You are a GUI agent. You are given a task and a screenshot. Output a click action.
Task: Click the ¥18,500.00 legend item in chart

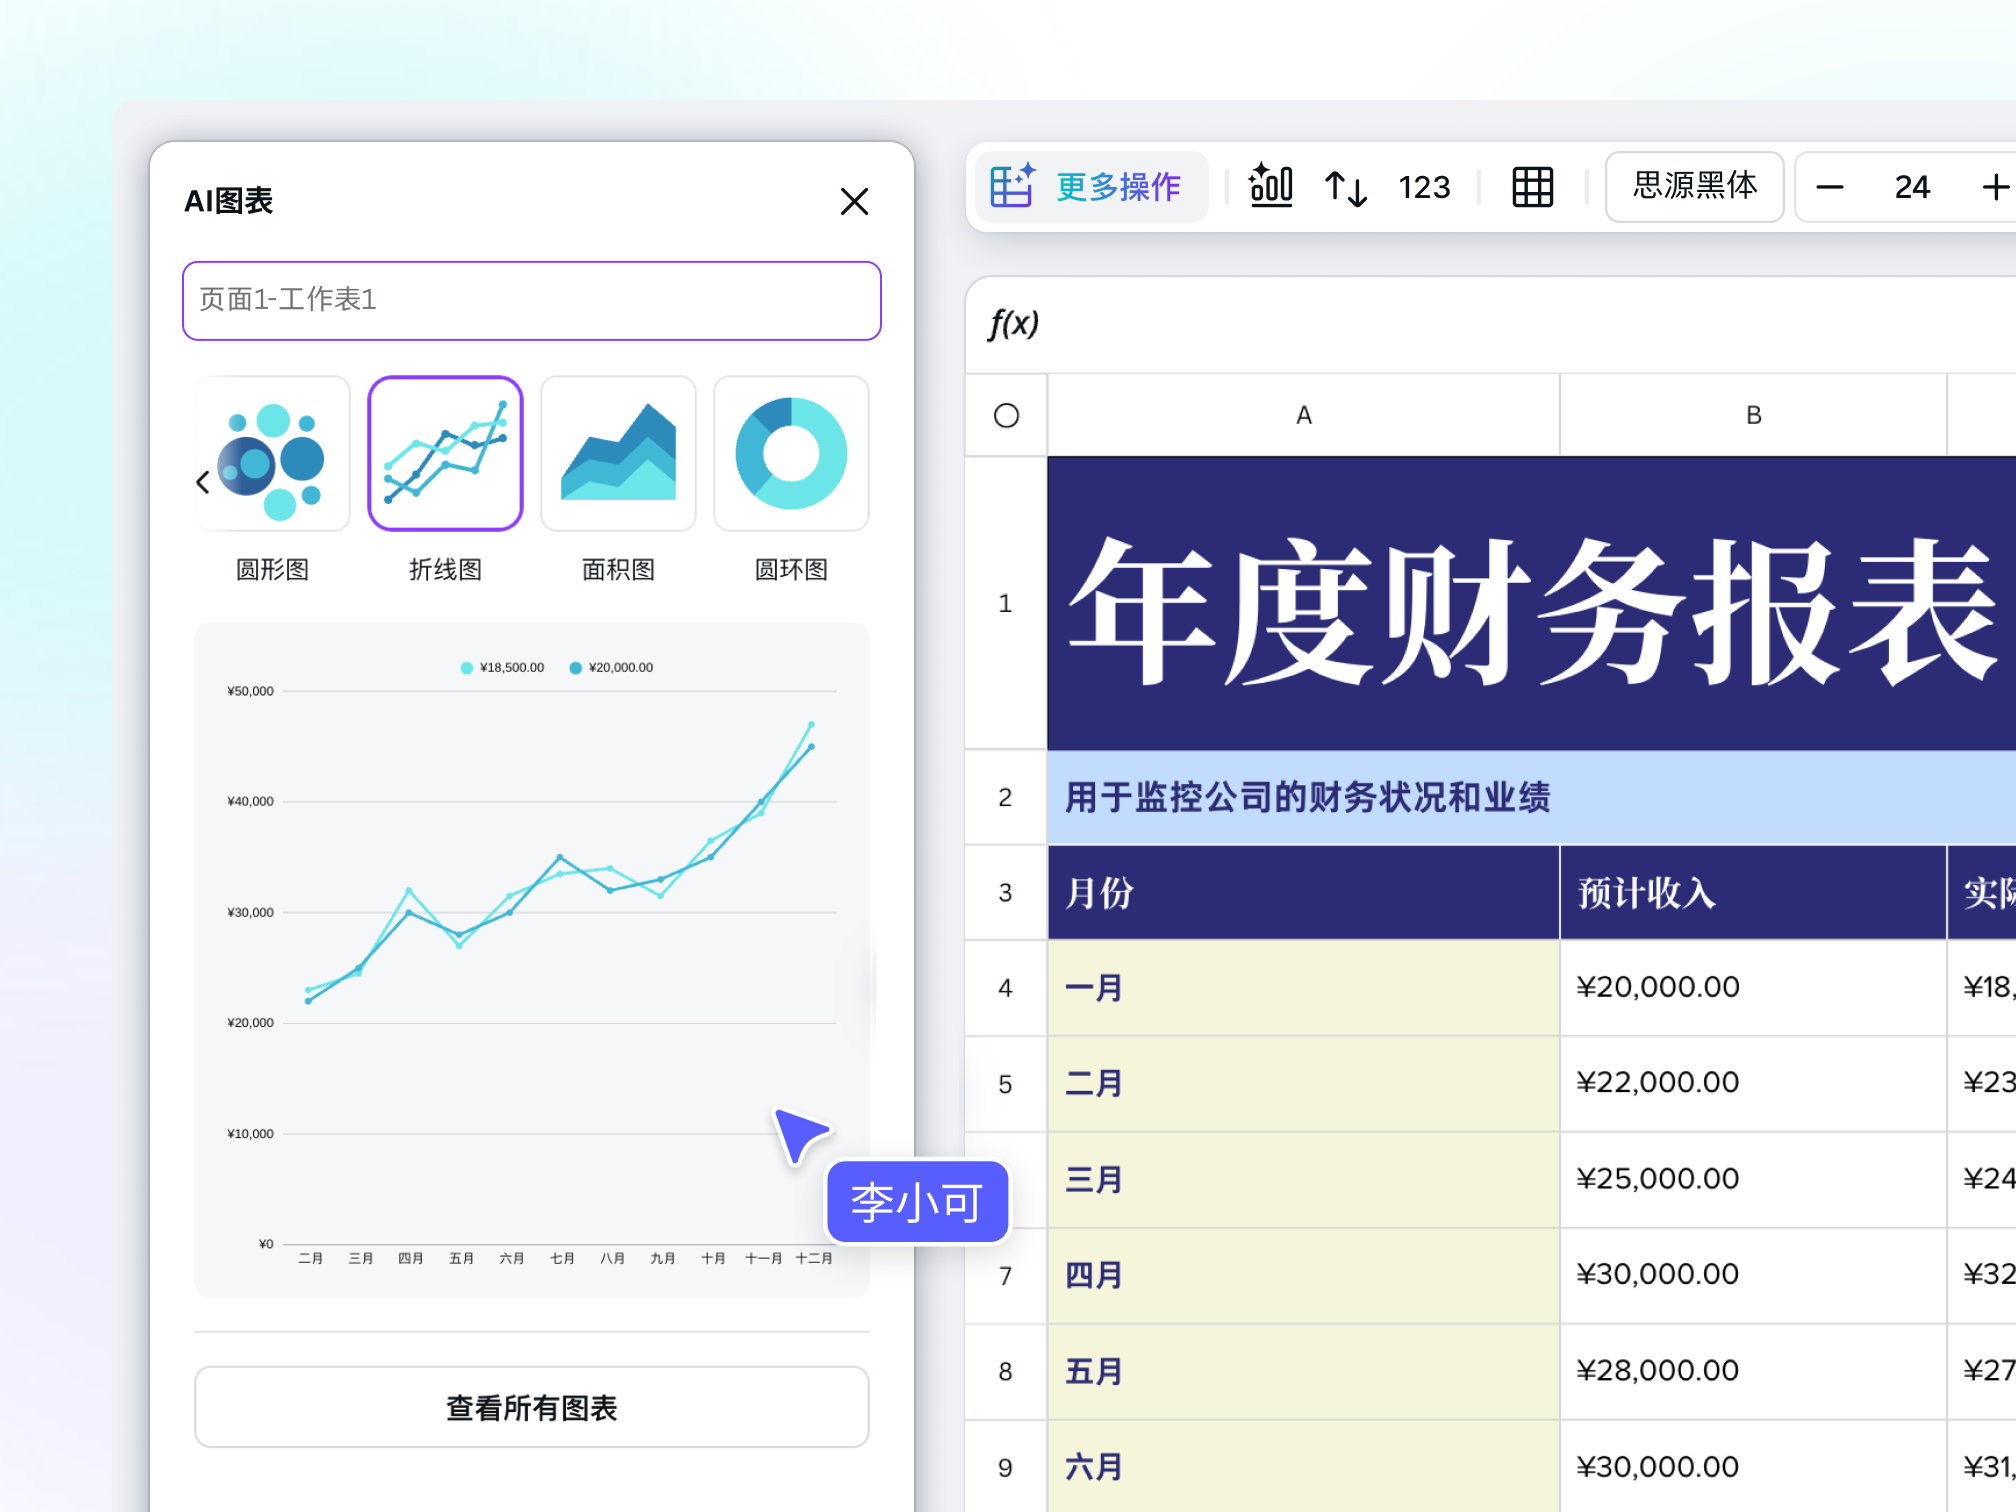502,667
